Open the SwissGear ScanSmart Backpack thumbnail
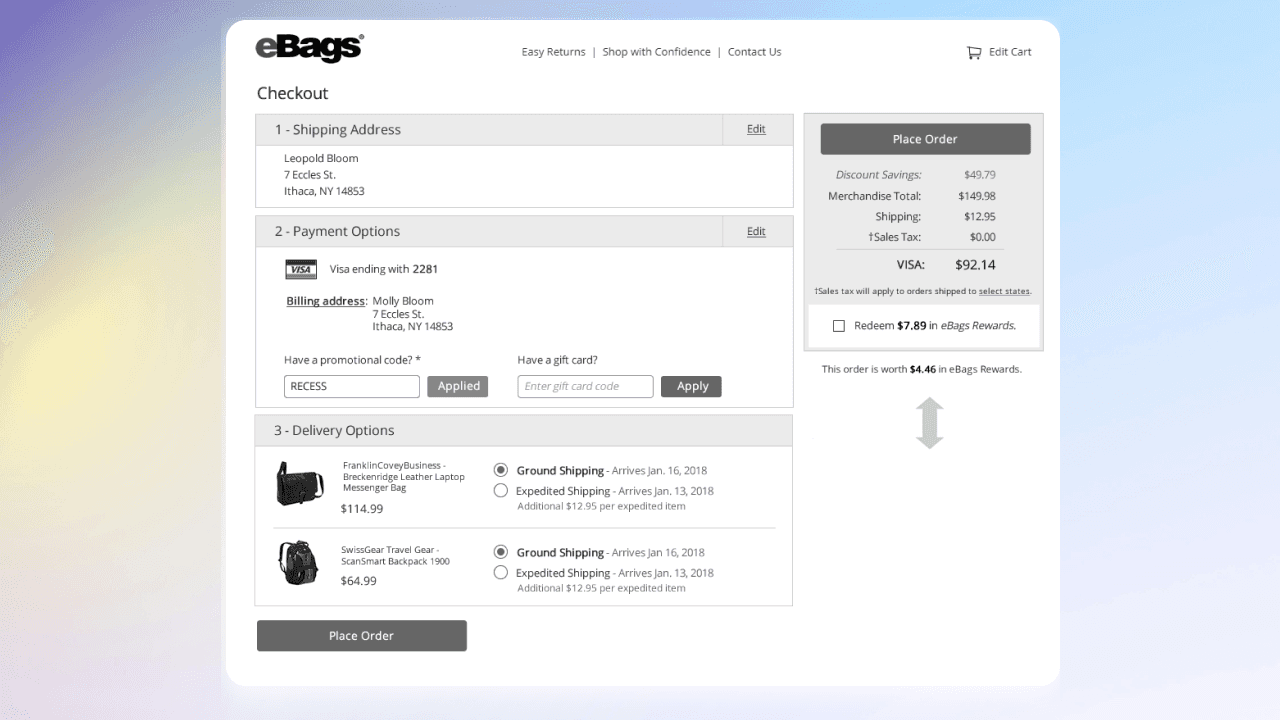Image resolution: width=1280 pixels, height=720 pixels. tap(298, 563)
